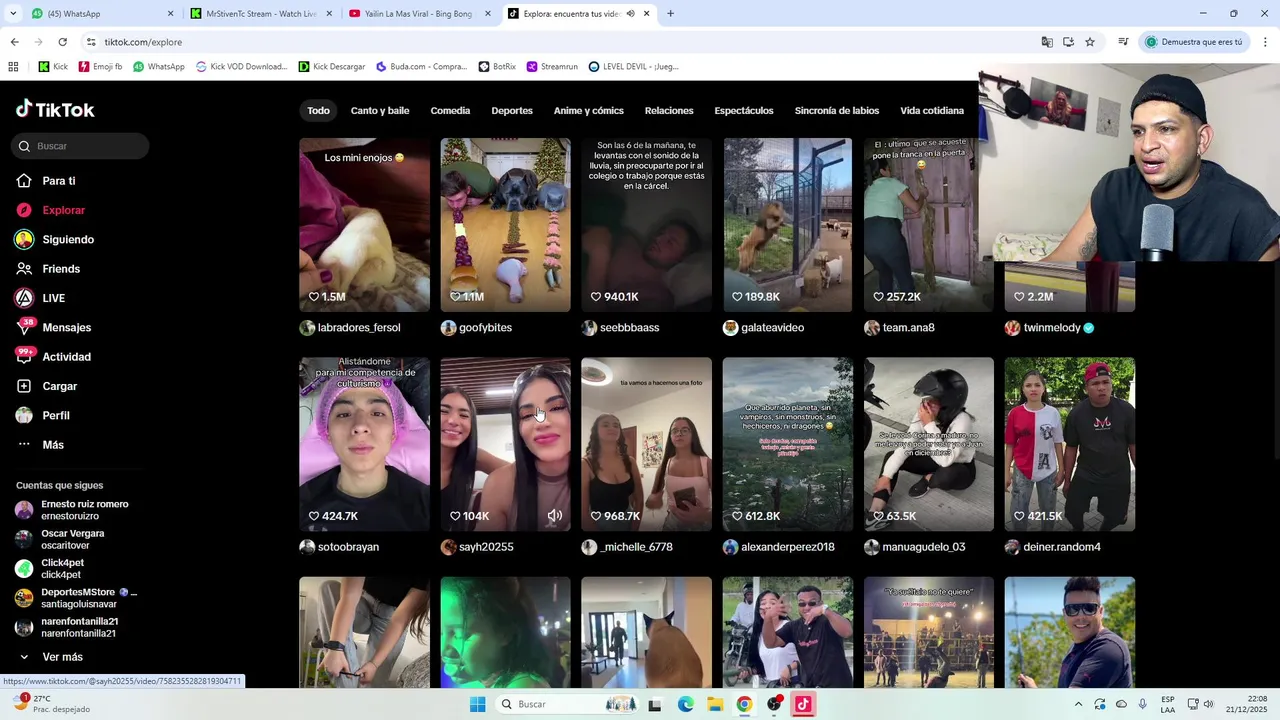Select the Comedia category tab

450,111
